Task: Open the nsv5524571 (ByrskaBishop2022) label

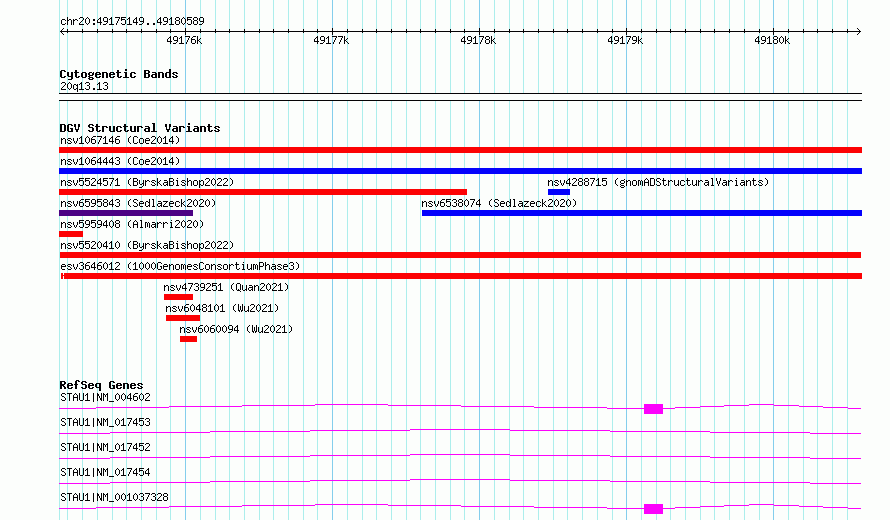Action: [147, 182]
